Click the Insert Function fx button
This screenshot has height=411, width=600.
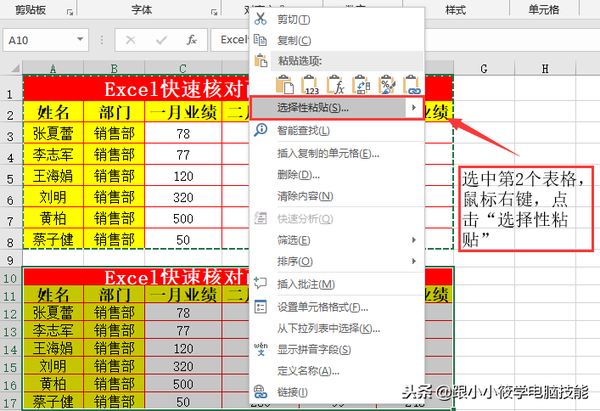tap(192, 40)
